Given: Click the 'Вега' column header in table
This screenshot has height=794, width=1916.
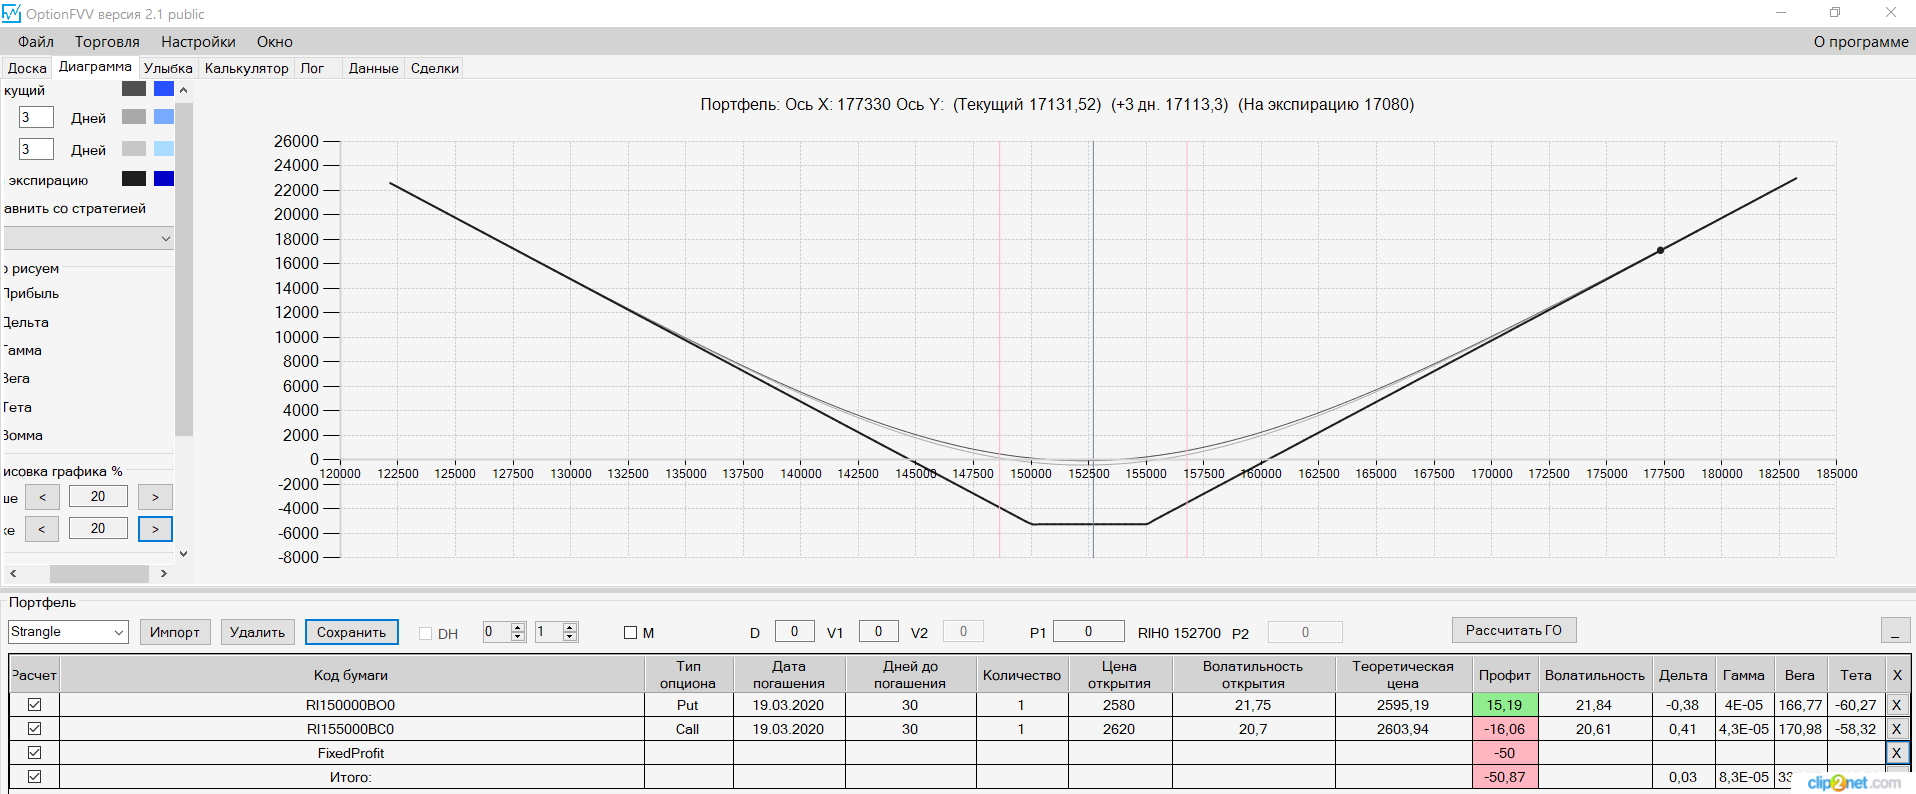Looking at the screenshot, I should click(x=1800, y=675).
